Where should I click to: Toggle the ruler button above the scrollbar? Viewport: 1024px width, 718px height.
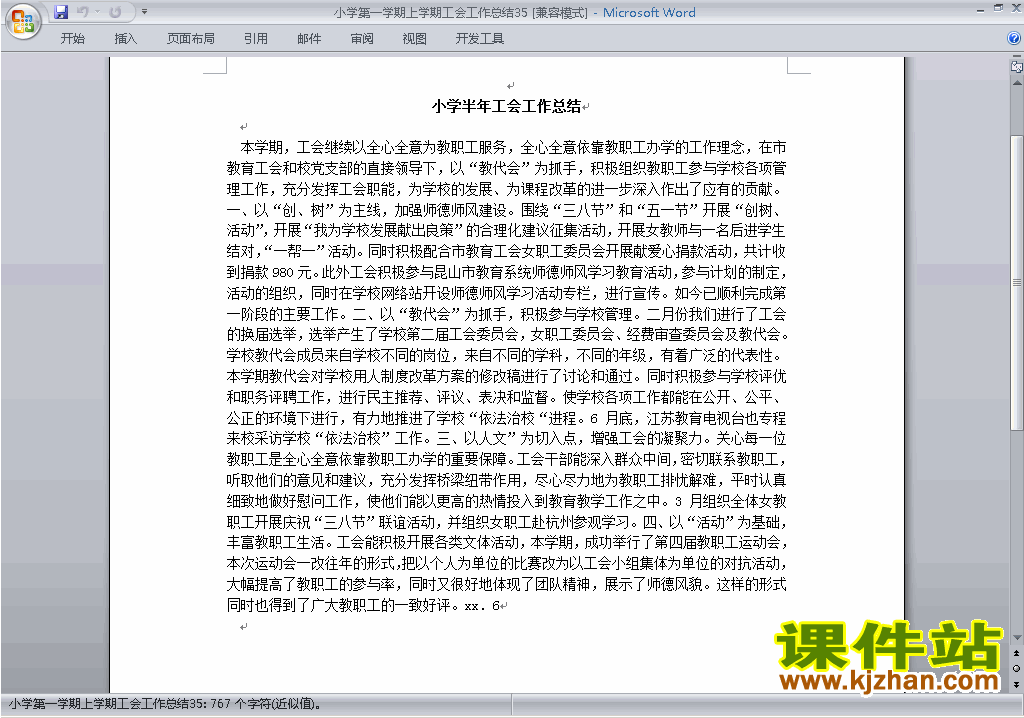[1016, 66]
